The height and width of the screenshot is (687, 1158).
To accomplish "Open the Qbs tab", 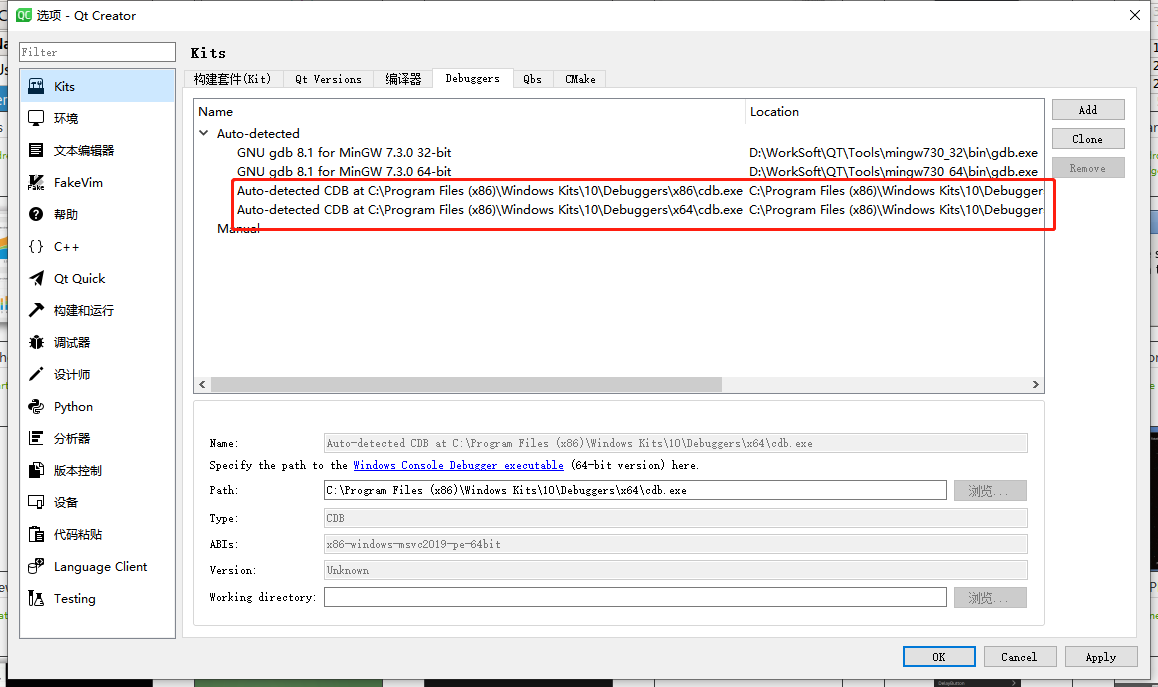I will coord(532,79).
